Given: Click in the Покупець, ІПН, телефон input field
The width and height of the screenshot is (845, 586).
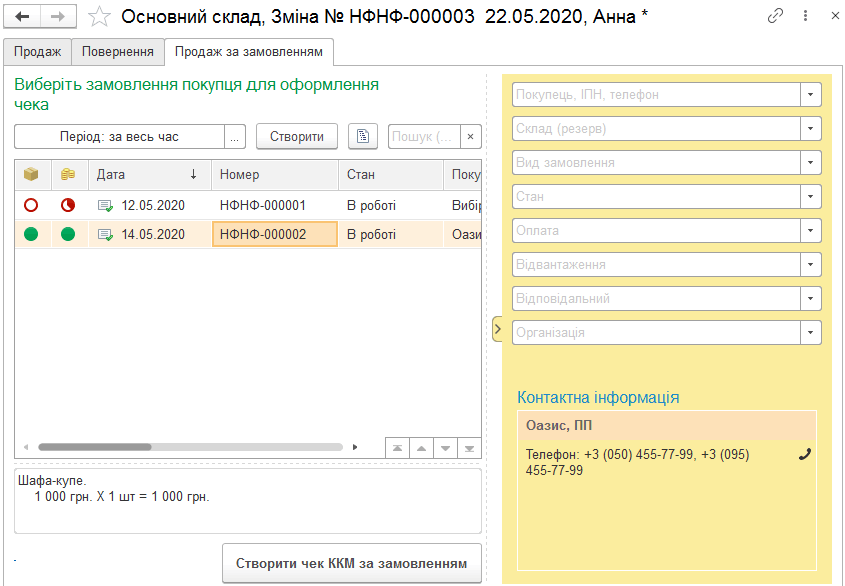Looking at the screenshot, I should tap(656, 94).
